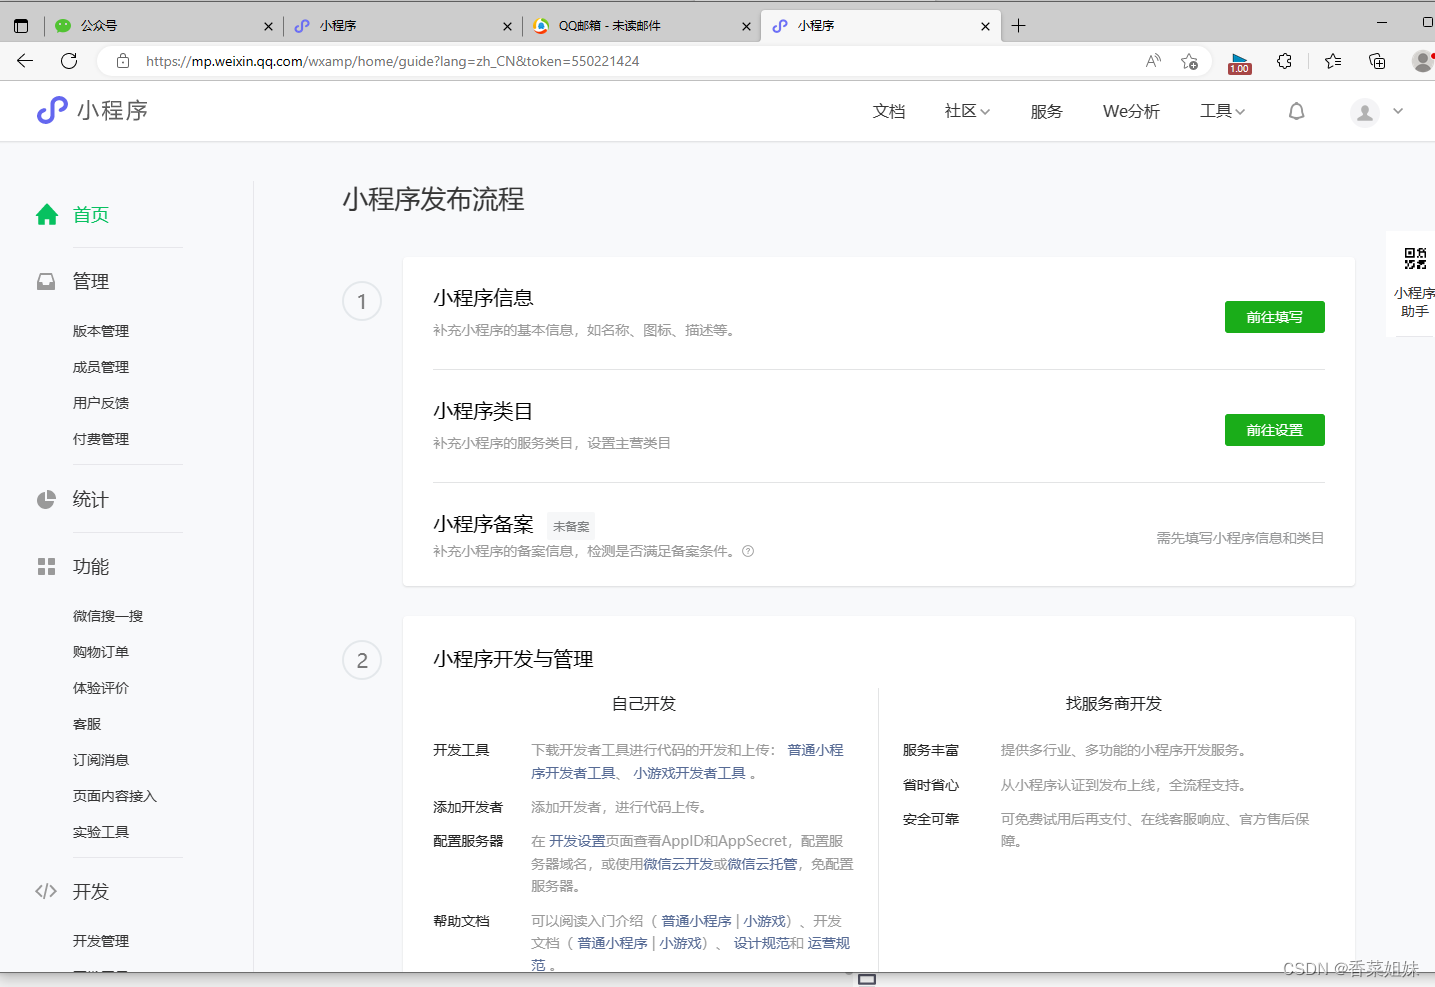Click the pie chart icon beside 统计
The height and width of the screenshot is (987, 1435).
(46, 500)
